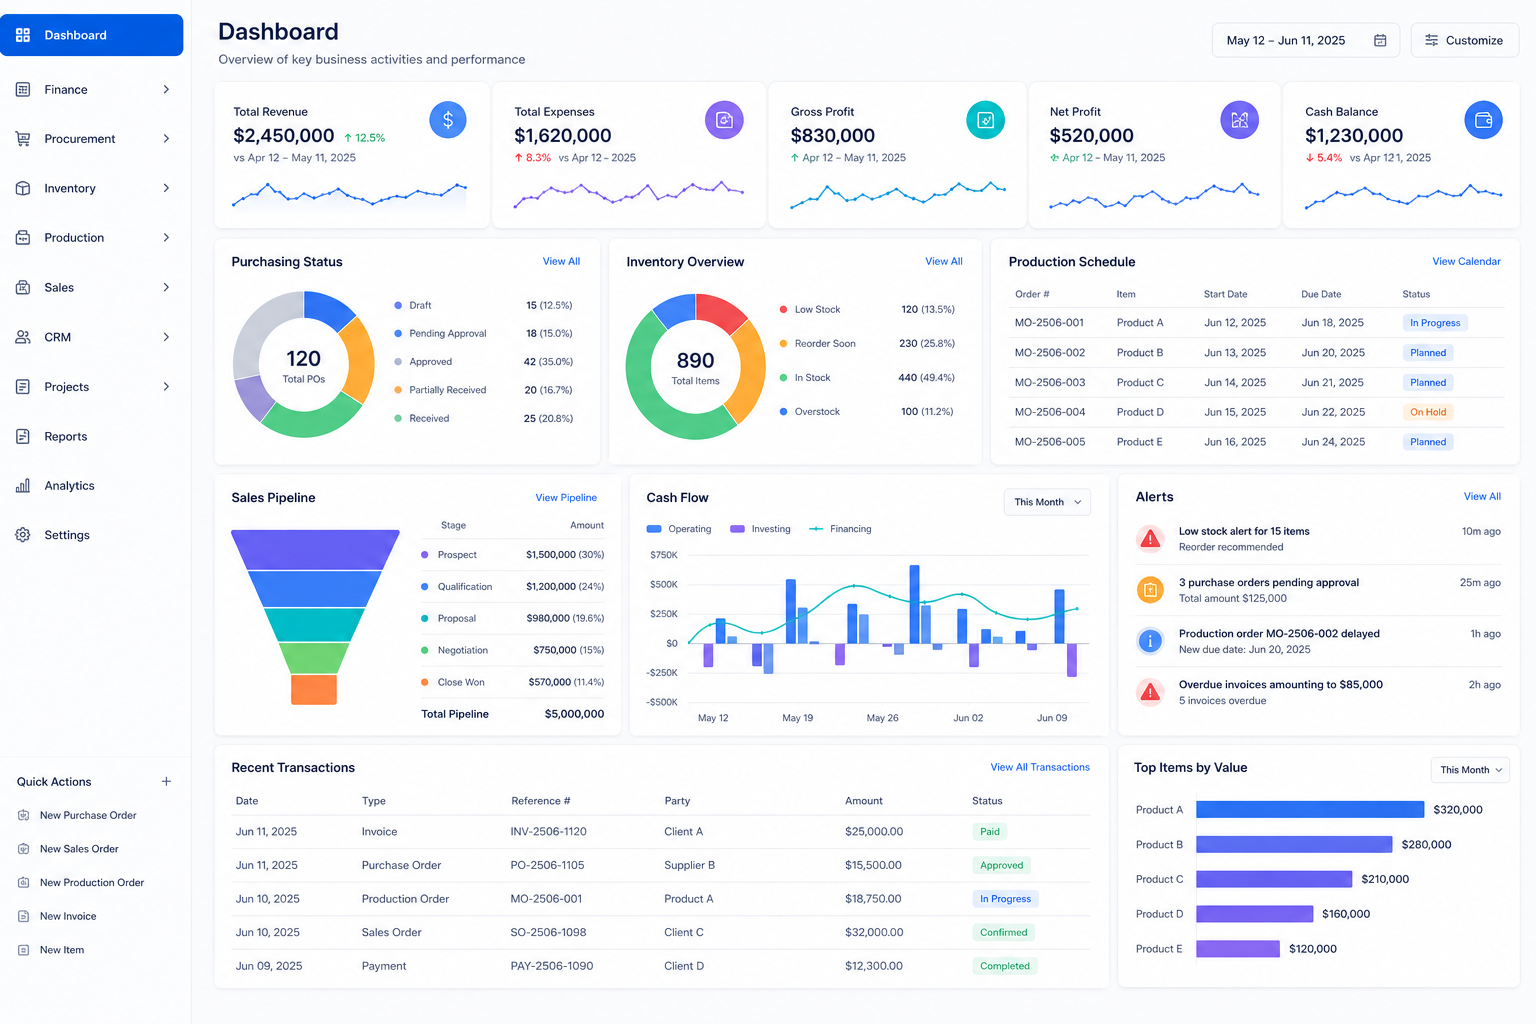The height and width of the screenshot is (1024, 1536).
Task: Click the Total Expenses purple icon
Action: [724, 120]
